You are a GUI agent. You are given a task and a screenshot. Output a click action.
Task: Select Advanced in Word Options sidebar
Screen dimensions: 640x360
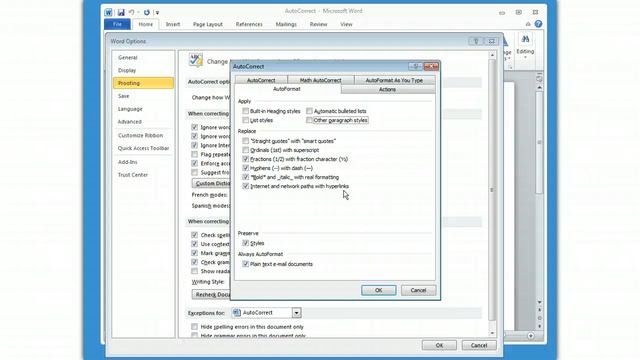click(x=143, y=122)
